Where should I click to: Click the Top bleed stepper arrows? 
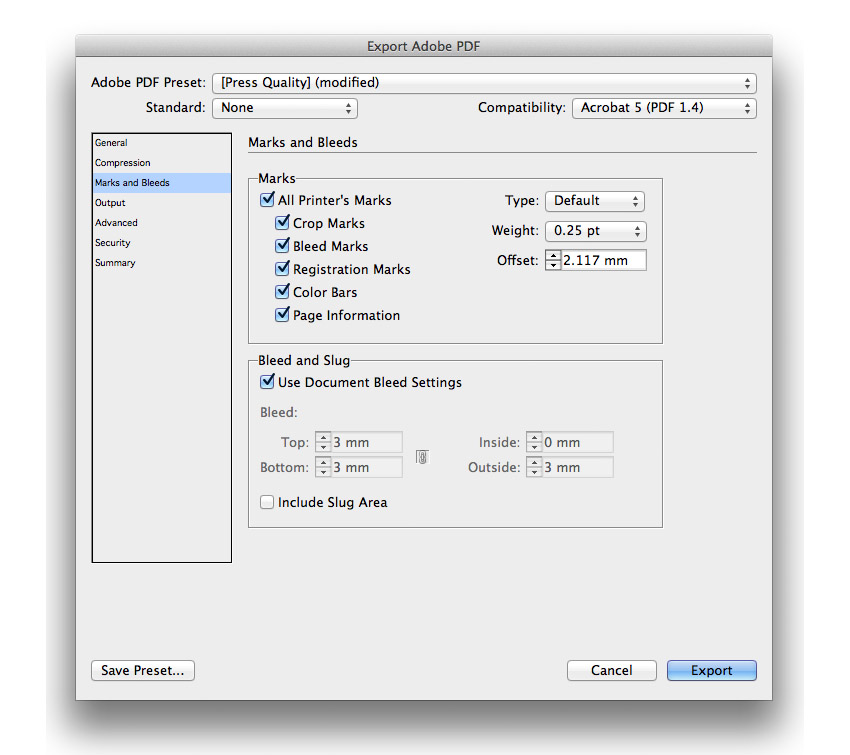coord(323,442)
